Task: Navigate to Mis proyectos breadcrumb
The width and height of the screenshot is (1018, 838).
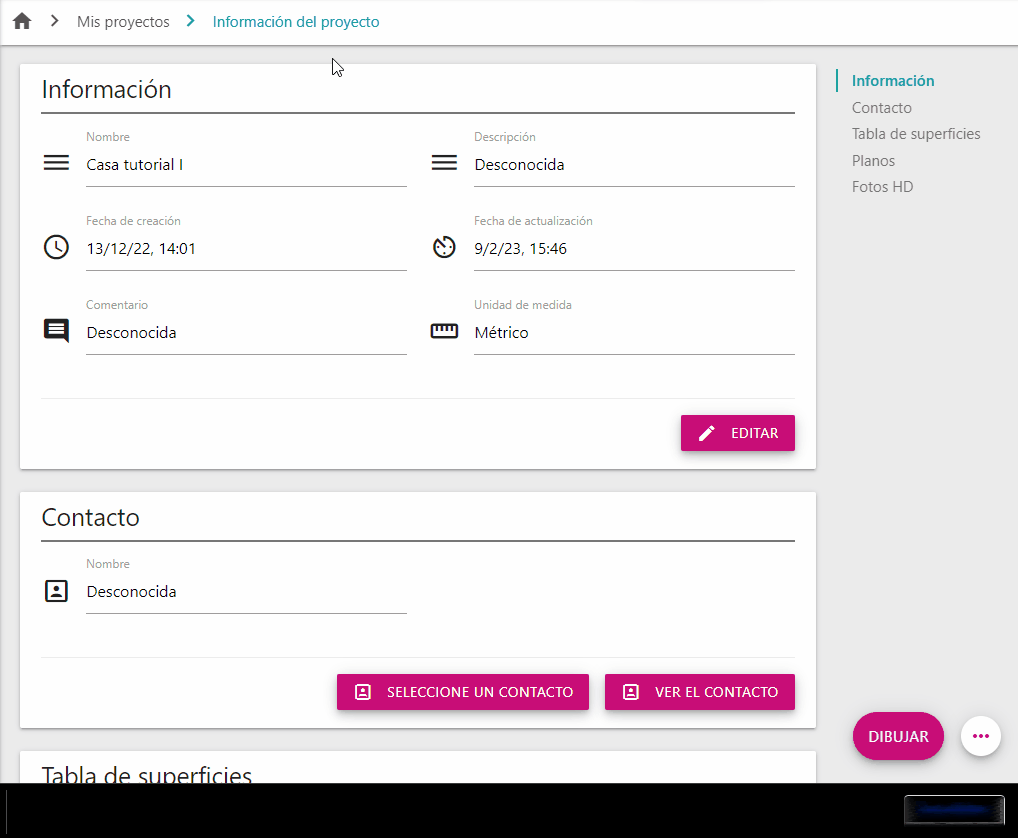Action: [x=123, y=21]
